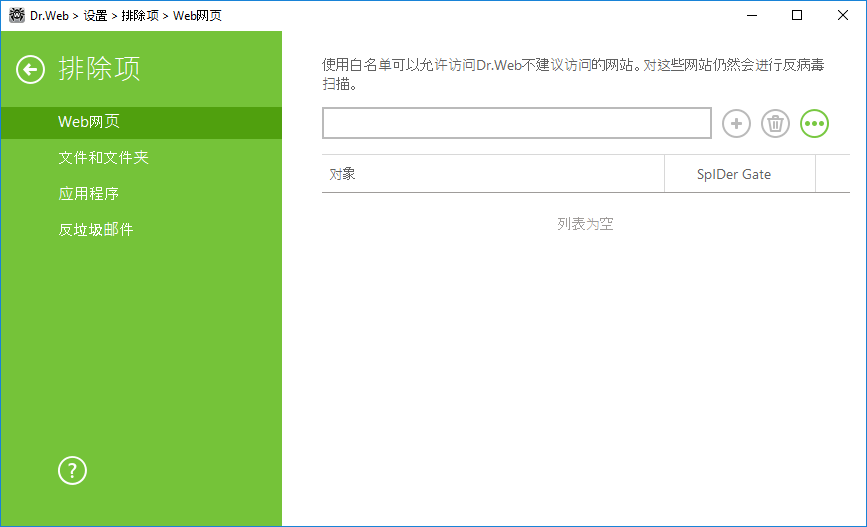Click the plus icon to add website

pos(736,123)
